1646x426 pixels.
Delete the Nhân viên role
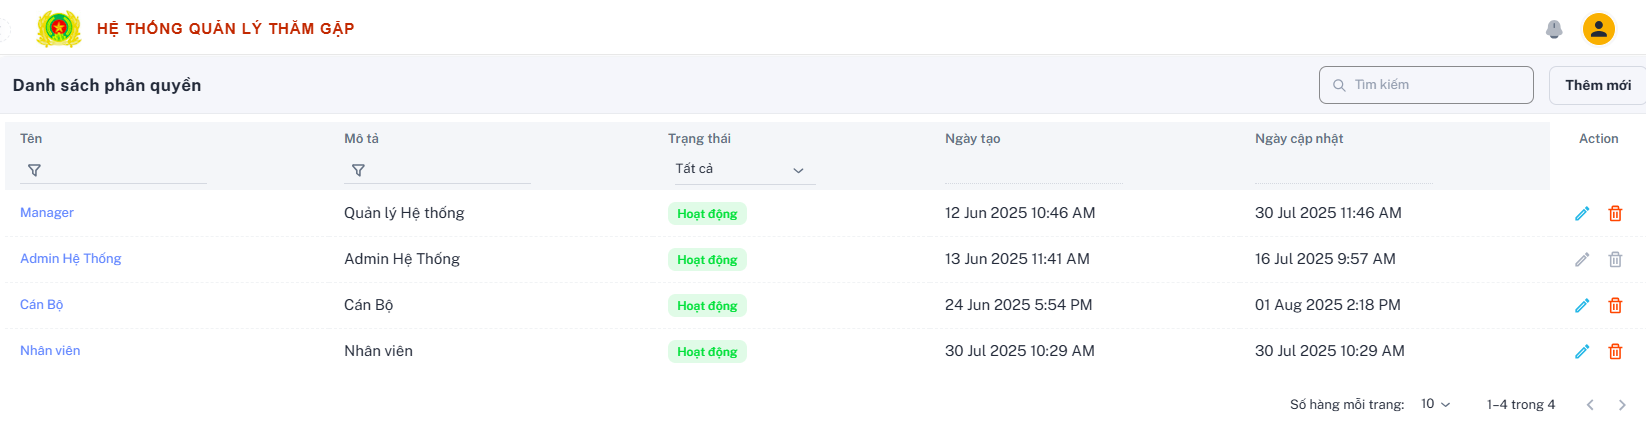tap(1615, 351)
